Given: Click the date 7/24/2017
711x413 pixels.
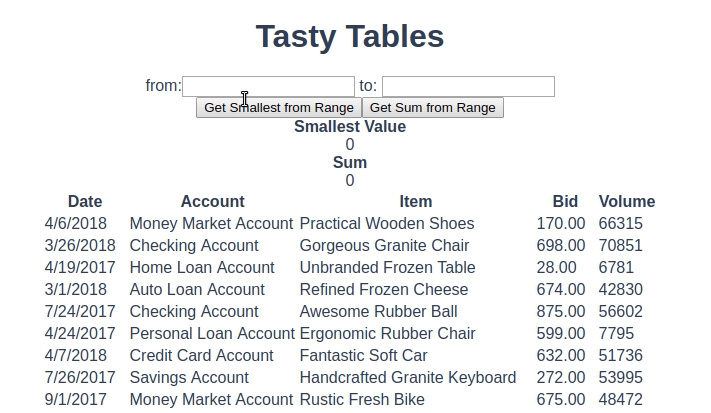Looking at the screenshot, I should pos(80,311).
